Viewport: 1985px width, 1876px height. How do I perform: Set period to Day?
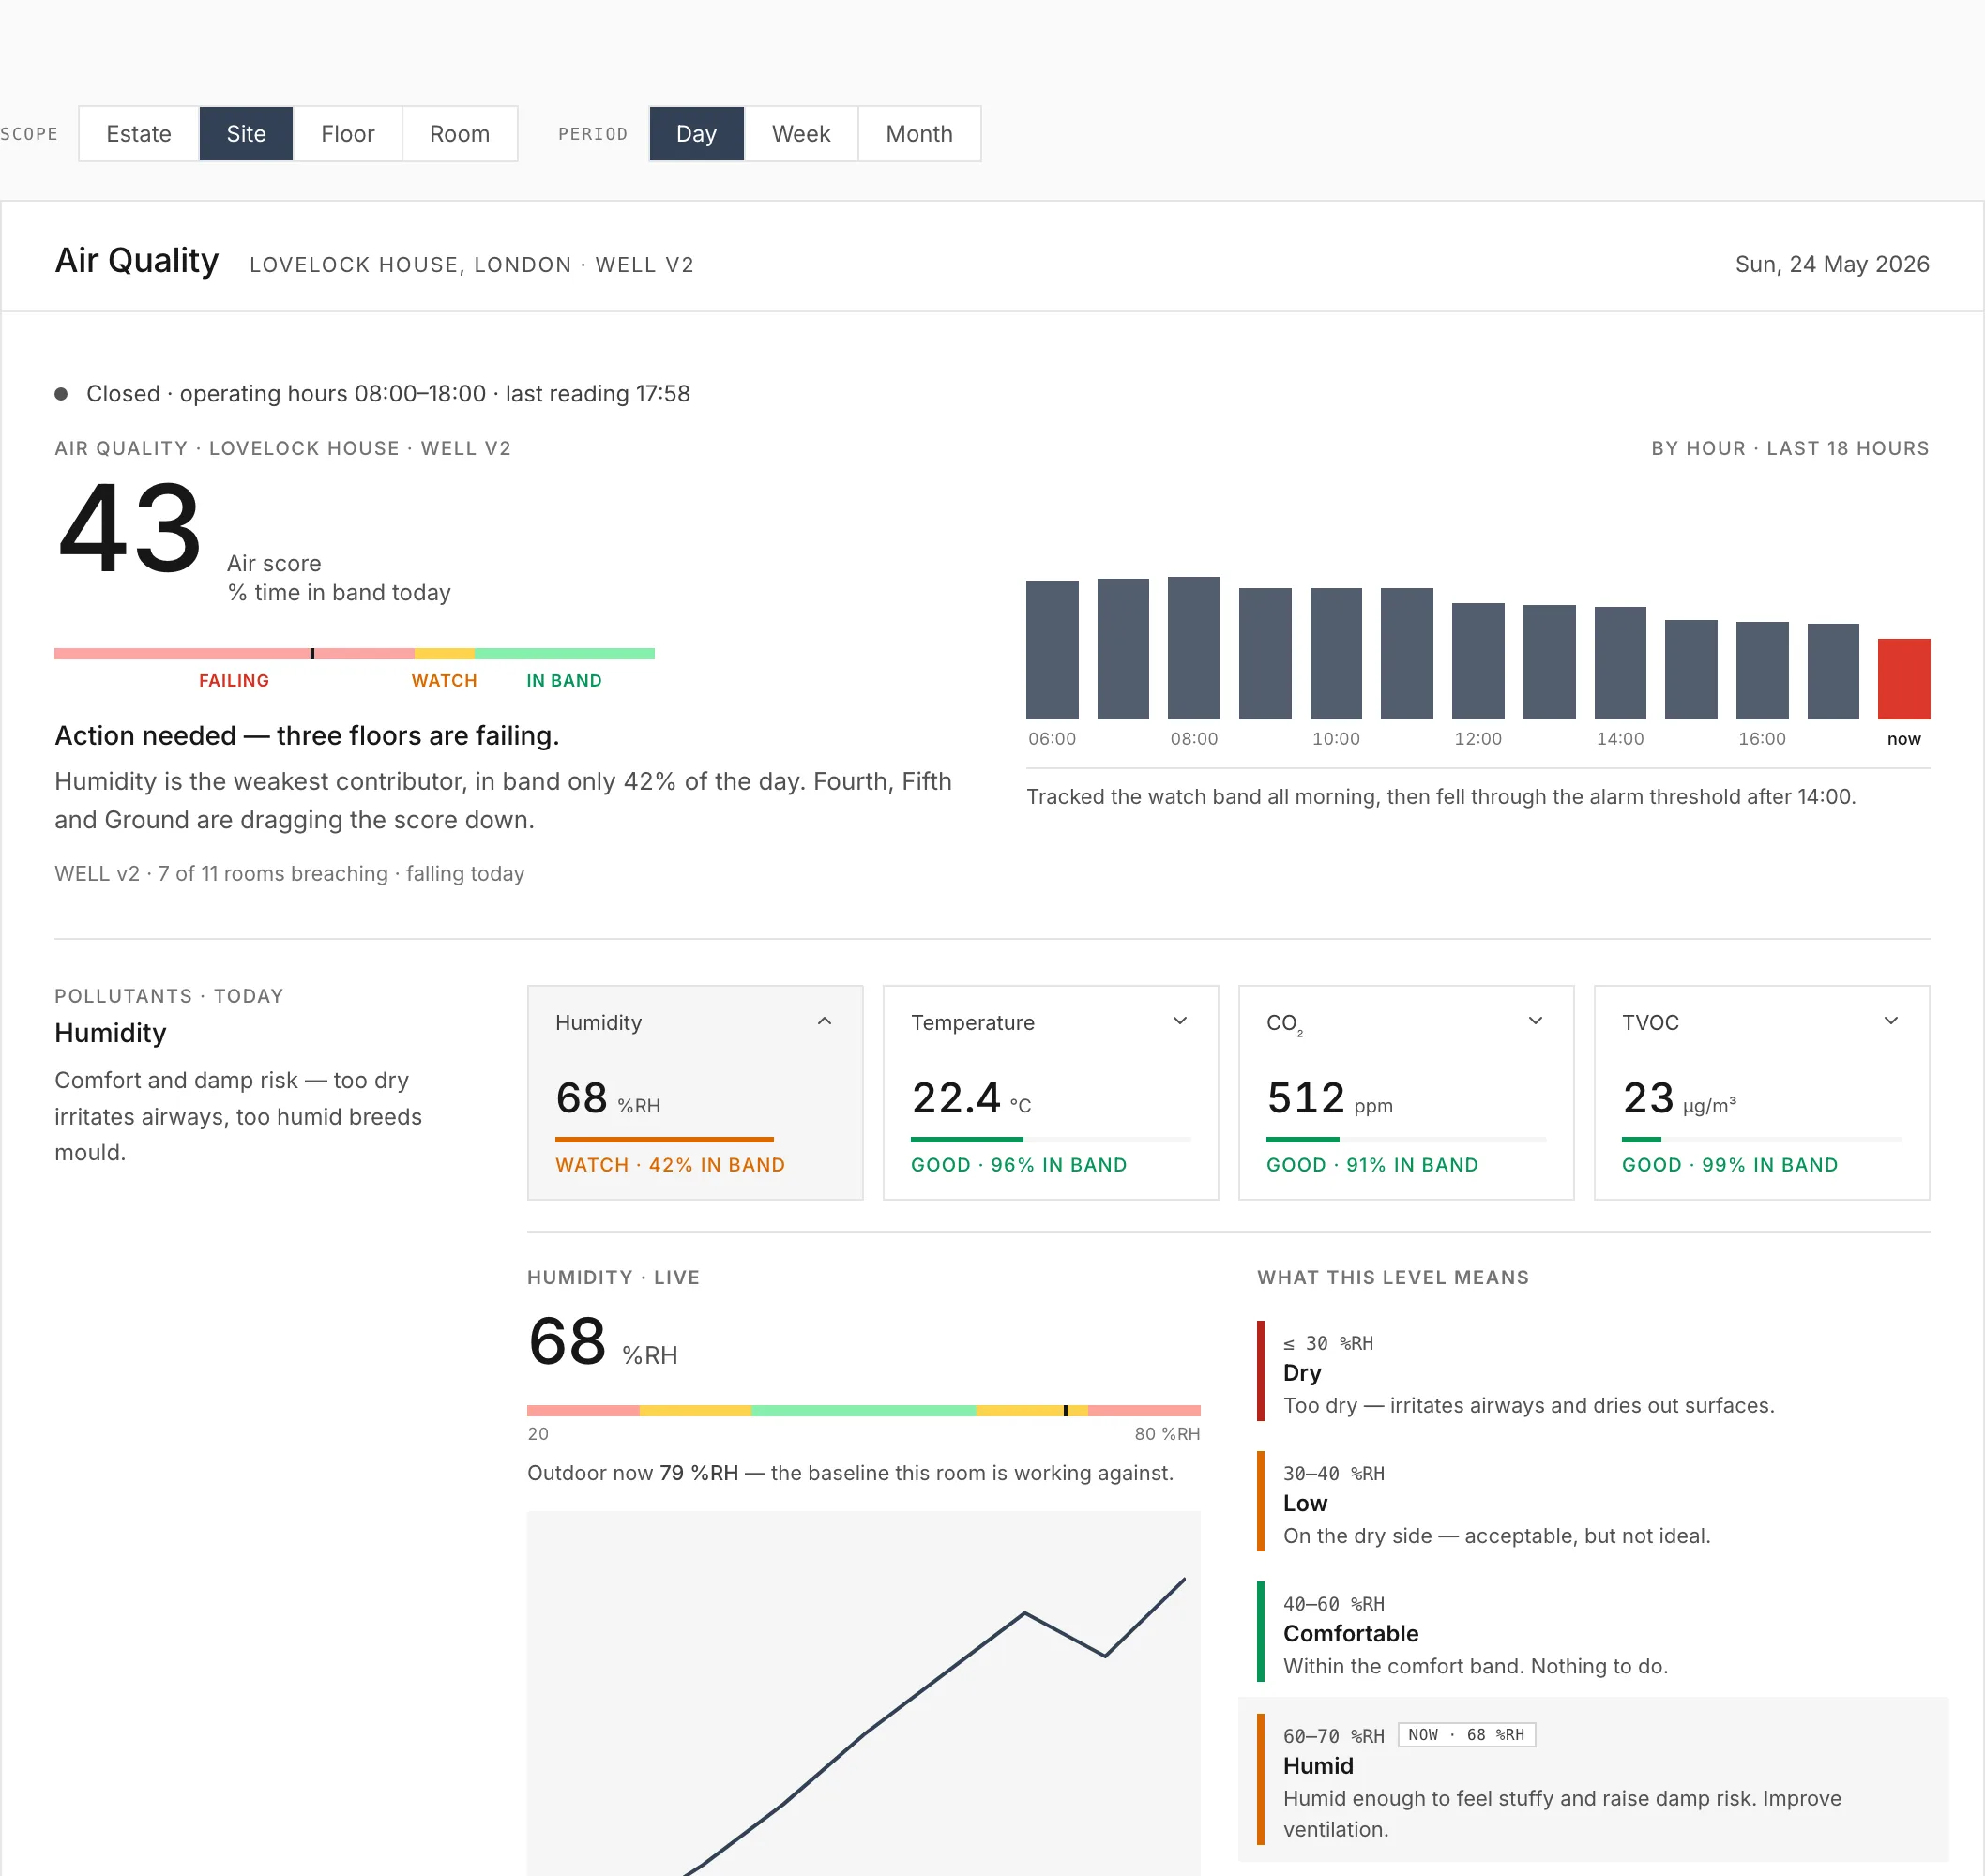696,134
